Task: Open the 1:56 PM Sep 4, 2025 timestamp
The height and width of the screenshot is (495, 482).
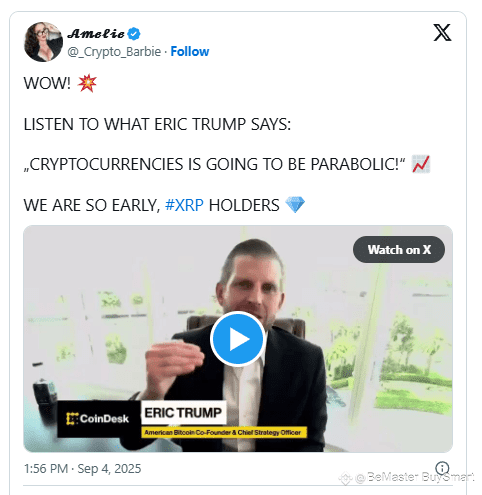Action: 82,469
